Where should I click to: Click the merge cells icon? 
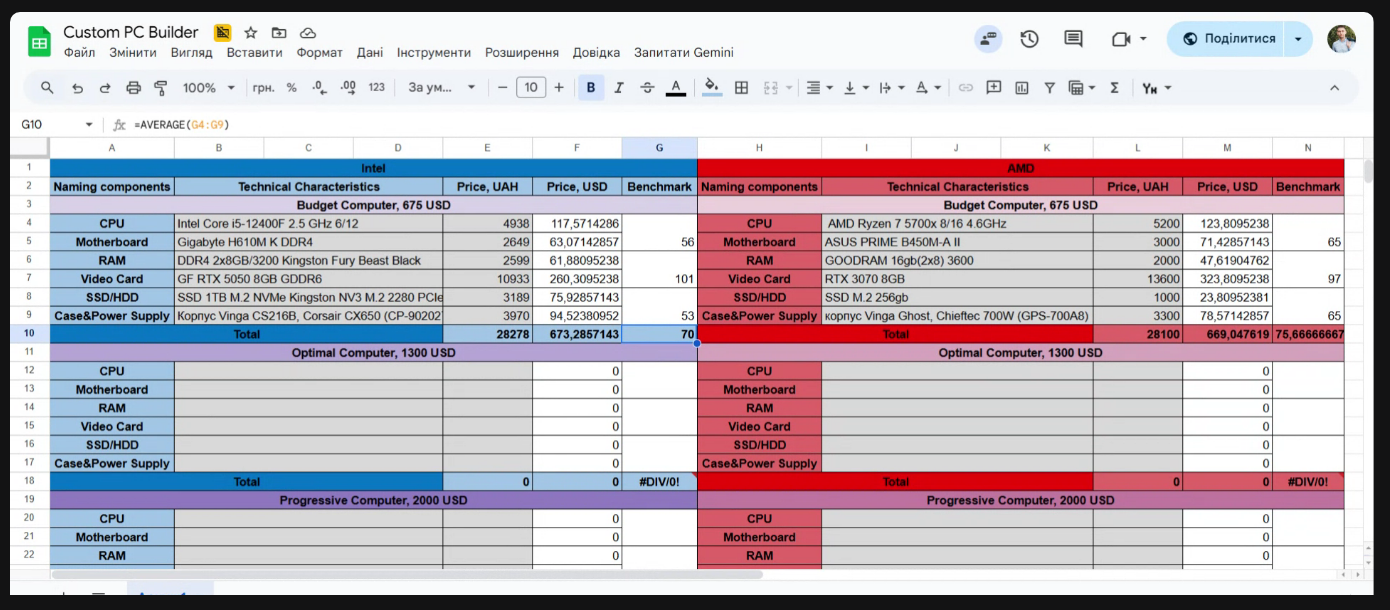[770, 88]
